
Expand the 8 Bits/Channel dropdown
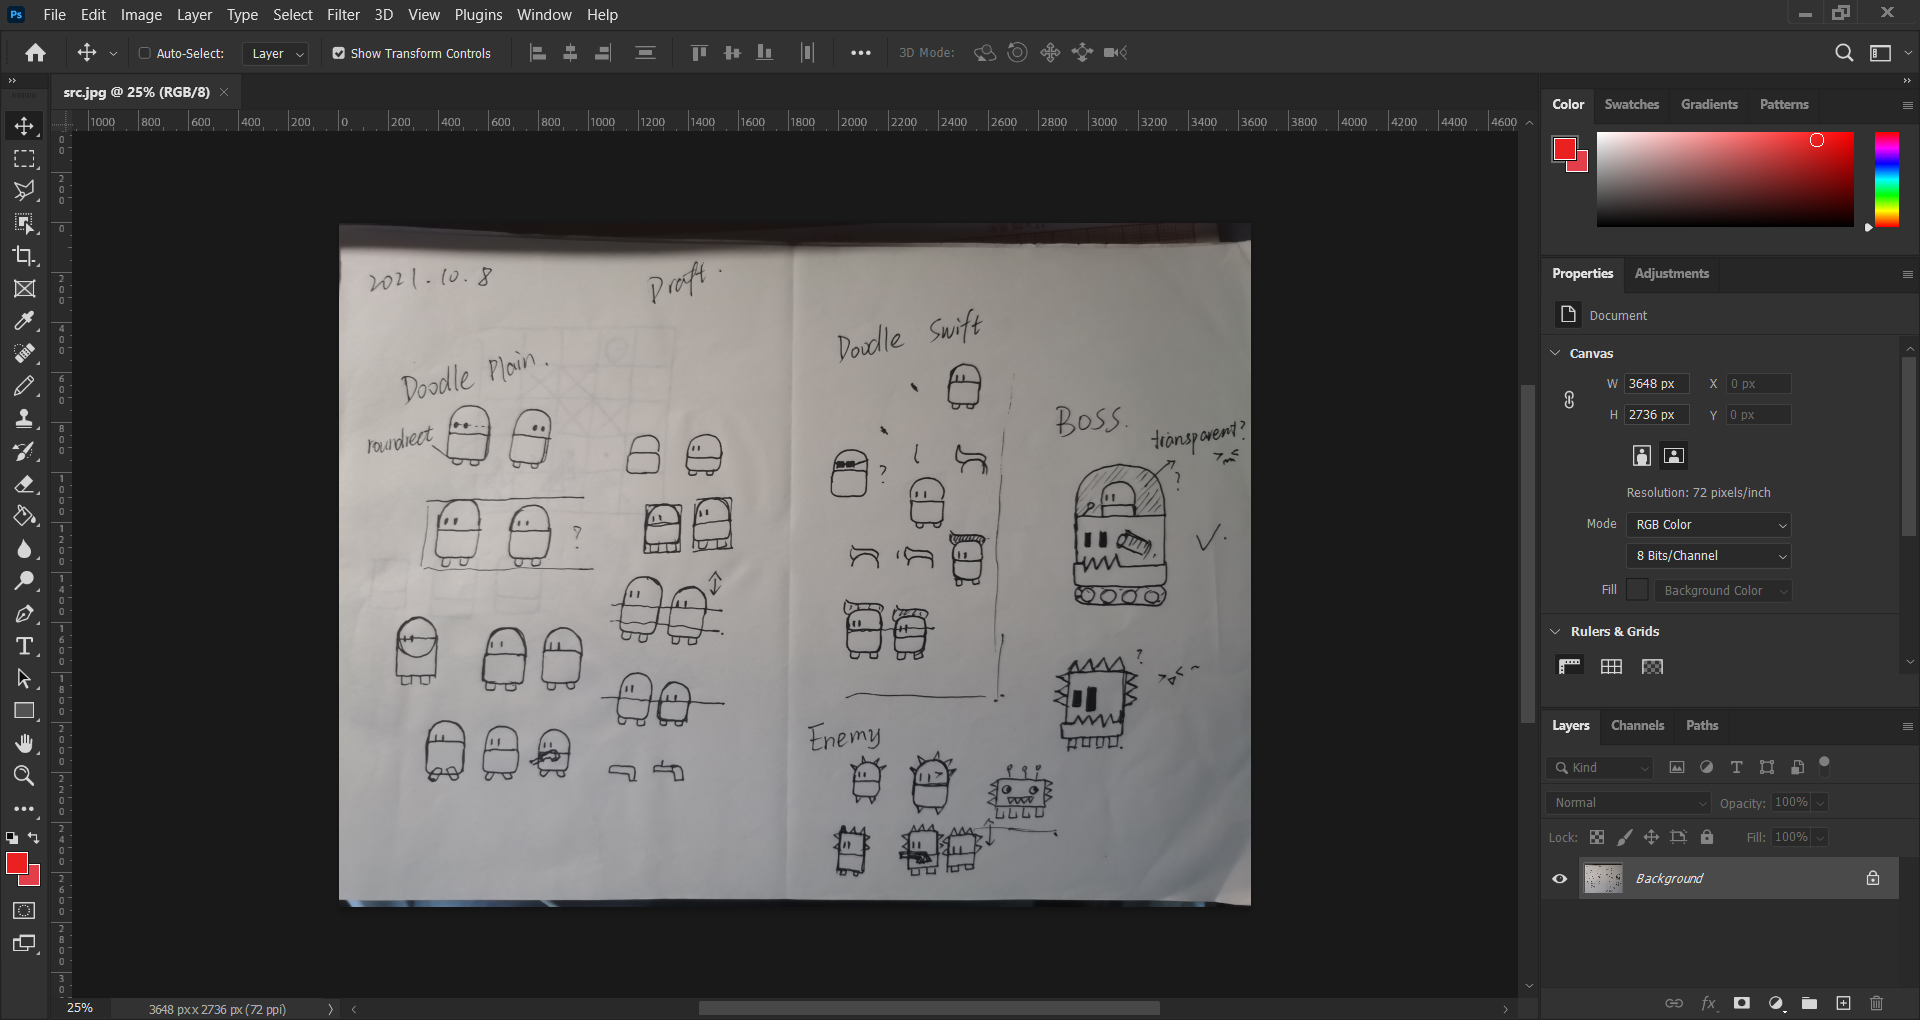(x=1708, y=556)
